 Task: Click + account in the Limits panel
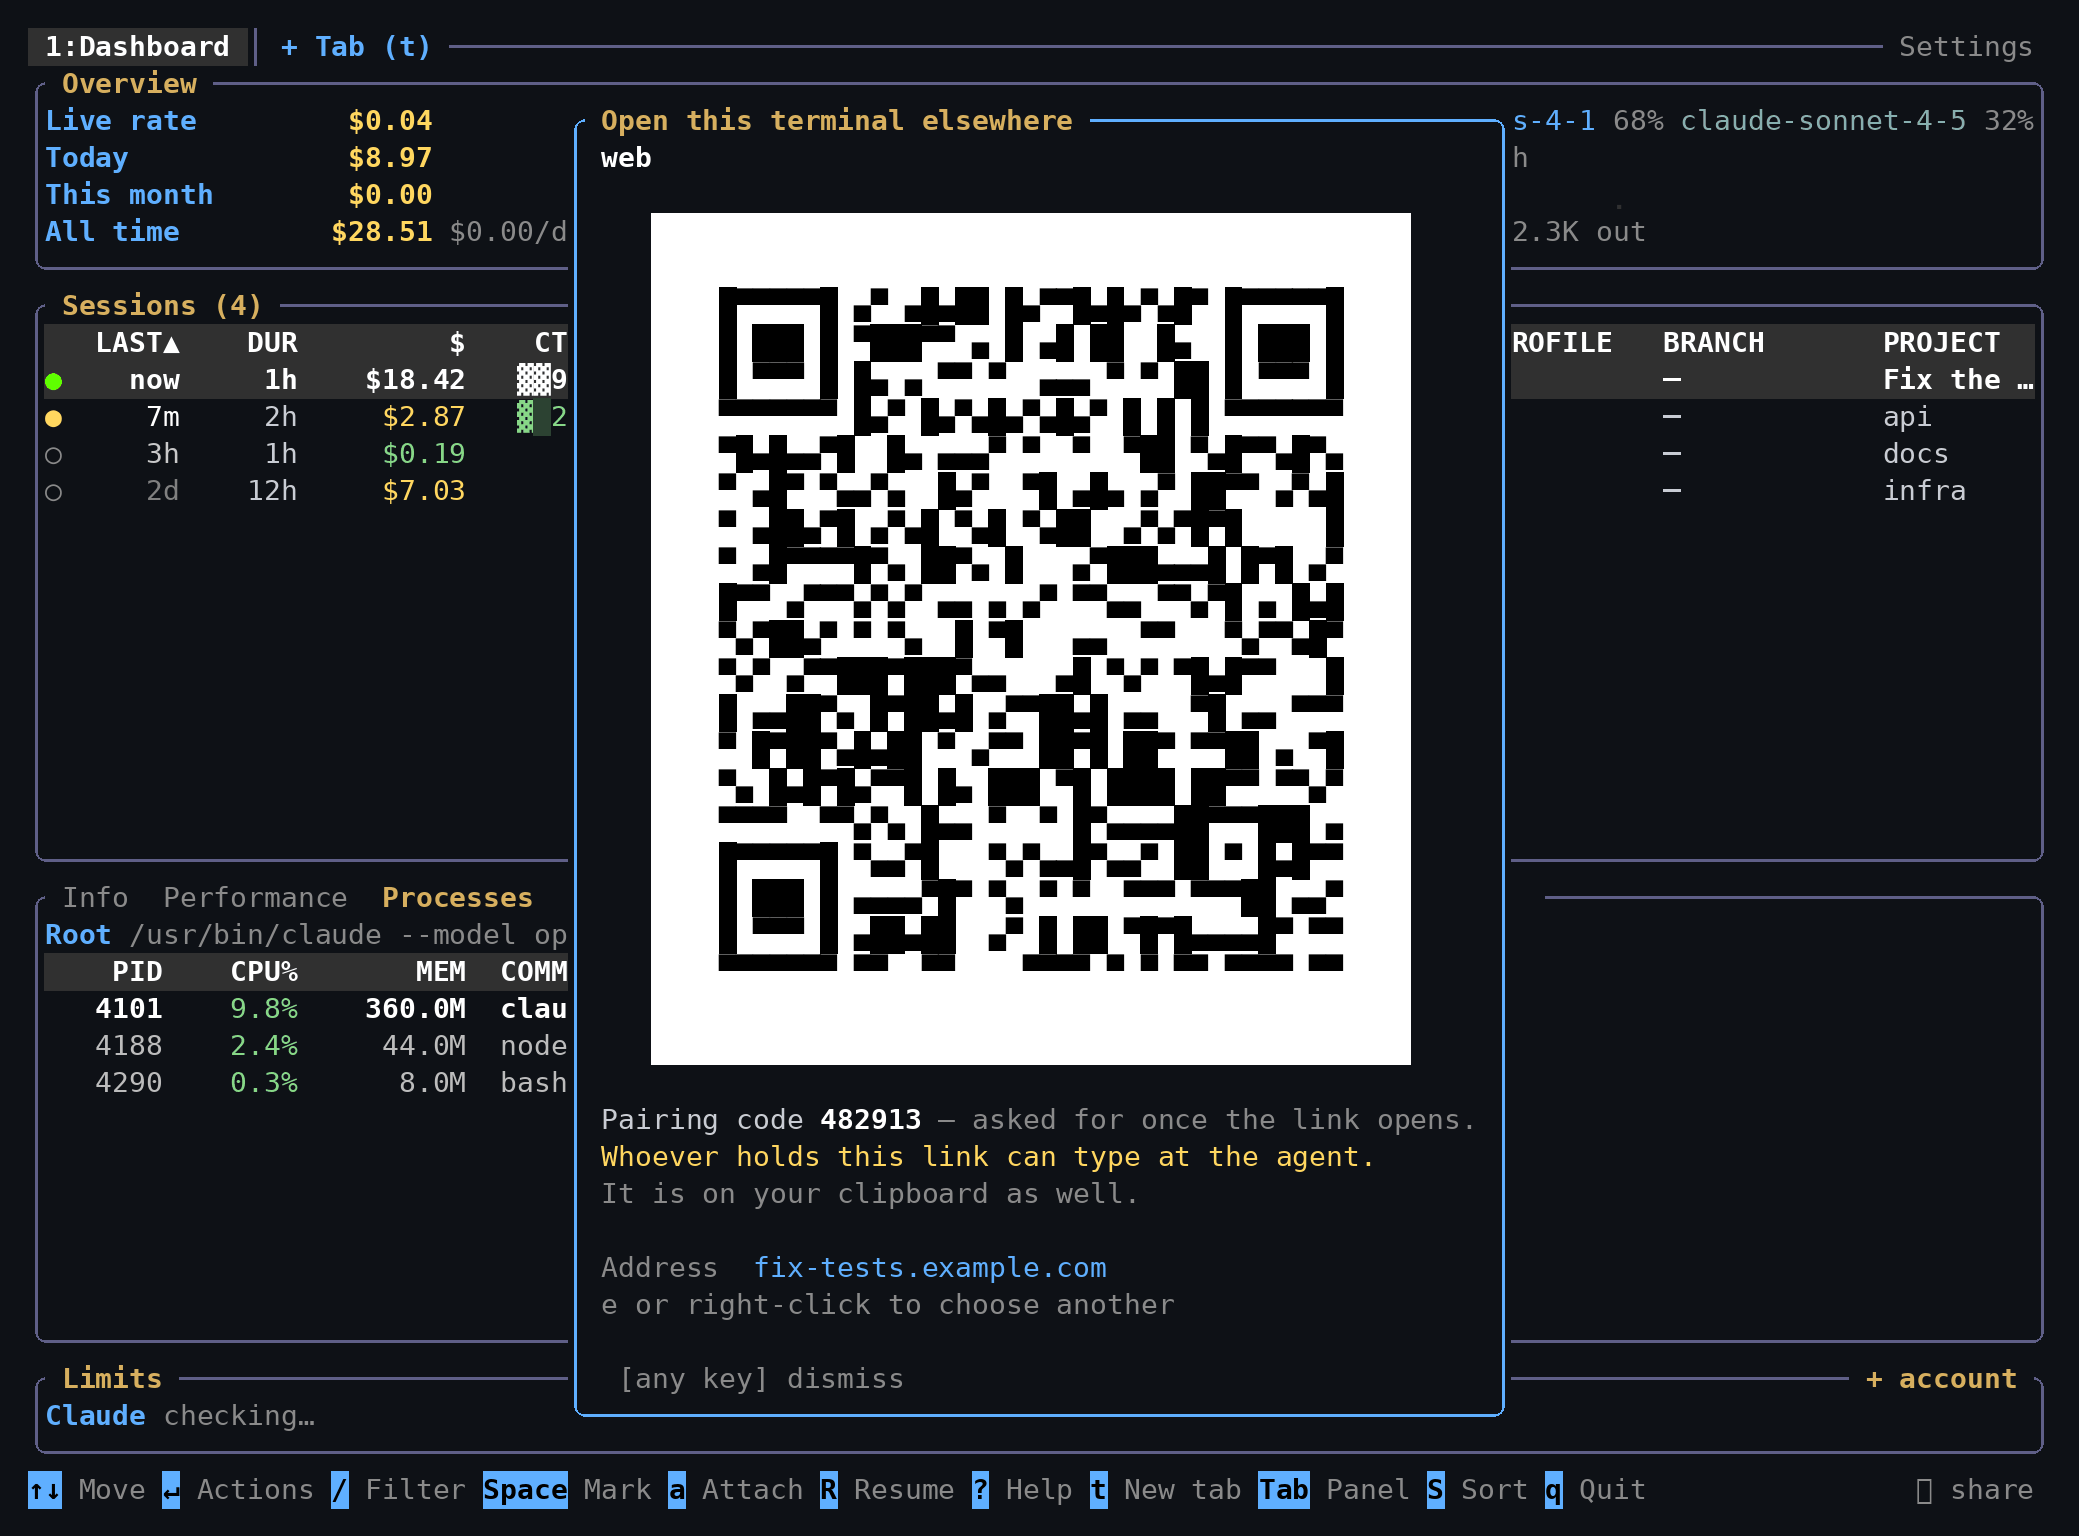click(x=1941, y=1379)
